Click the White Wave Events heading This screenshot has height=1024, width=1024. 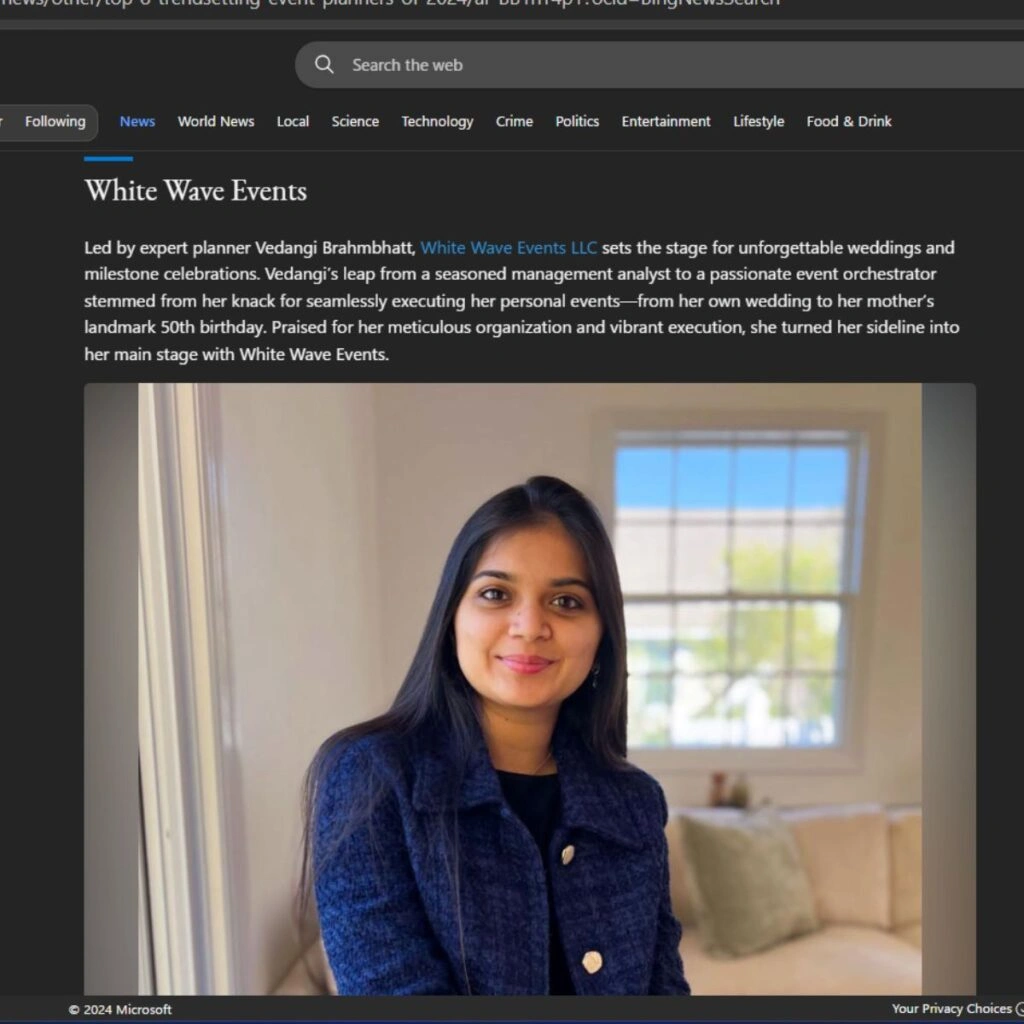(x=195, y=191)
